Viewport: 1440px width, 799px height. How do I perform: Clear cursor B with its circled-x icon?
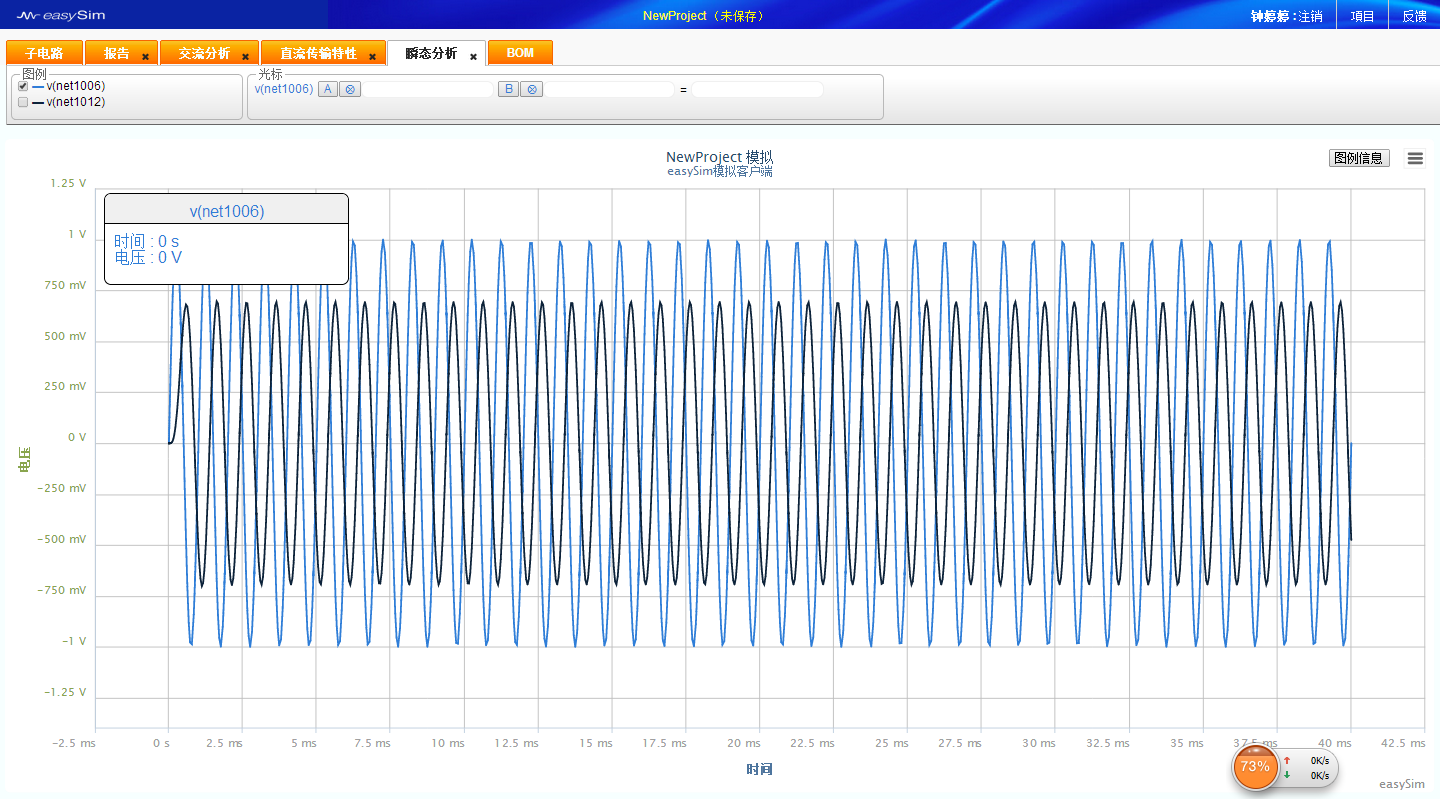coord(532,89)
